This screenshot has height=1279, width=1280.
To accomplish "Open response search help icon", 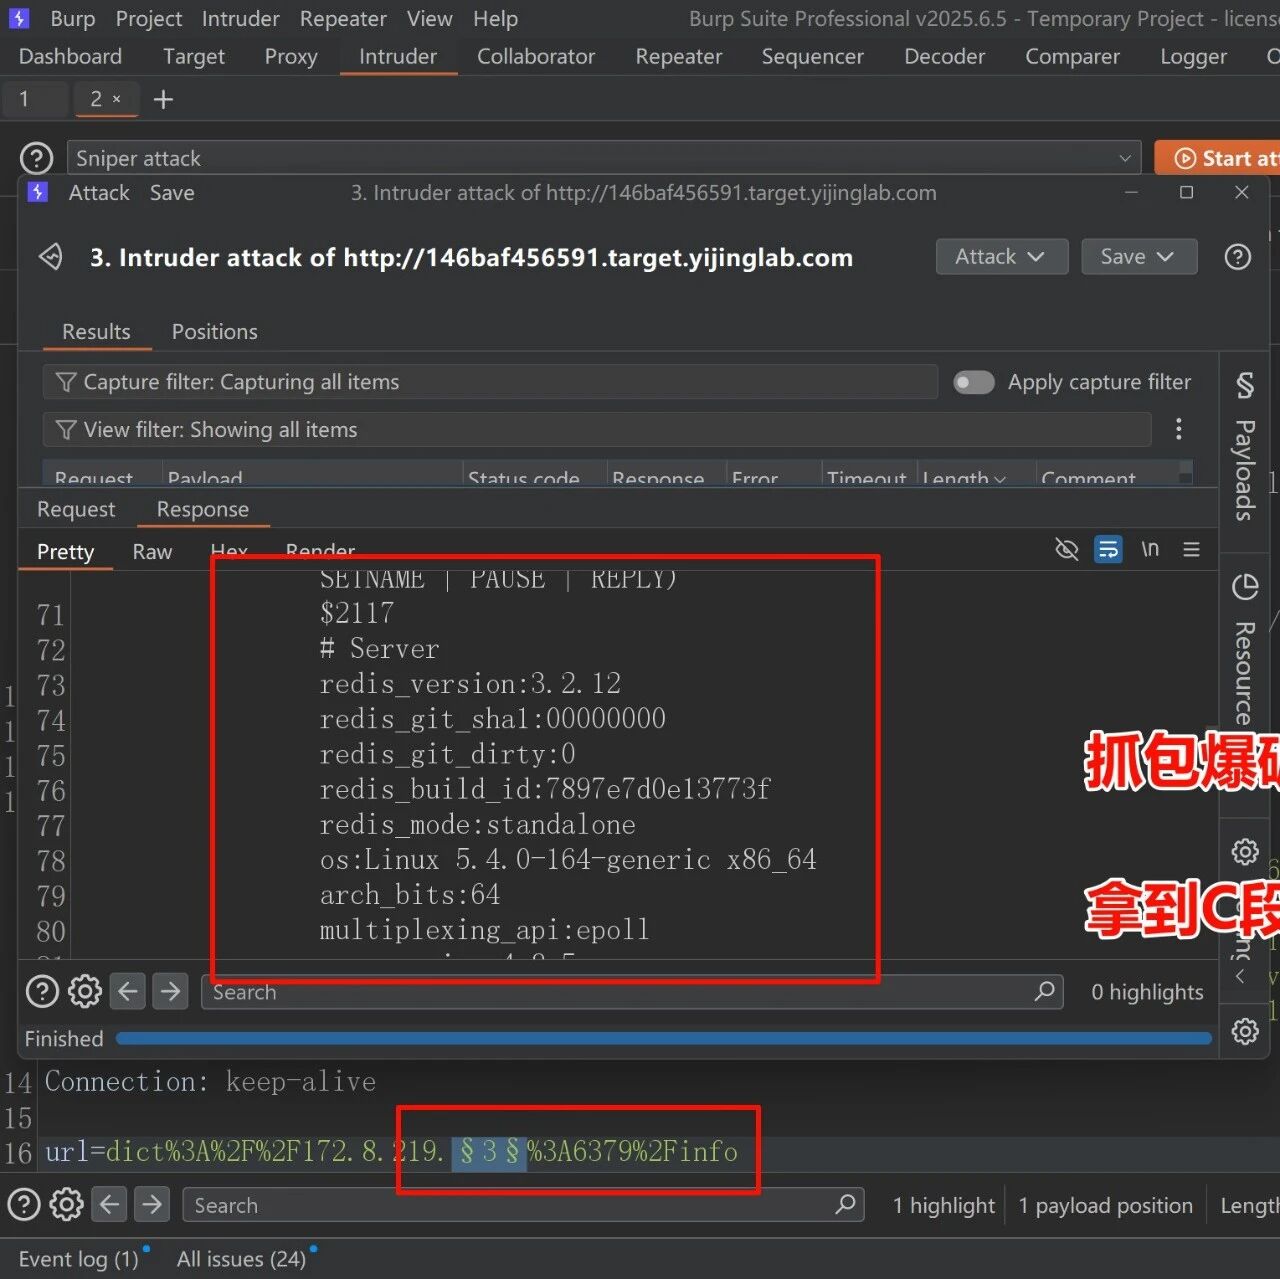I will click(42, 991).
